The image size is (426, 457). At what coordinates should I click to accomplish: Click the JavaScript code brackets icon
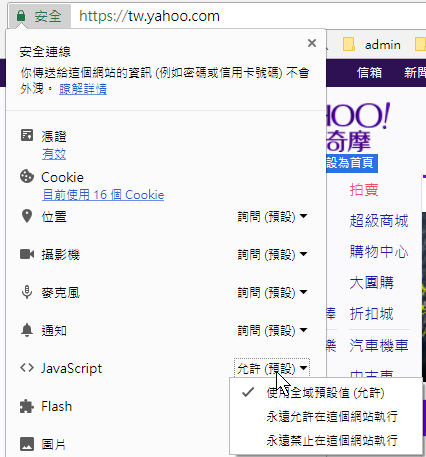click(27, 368)
